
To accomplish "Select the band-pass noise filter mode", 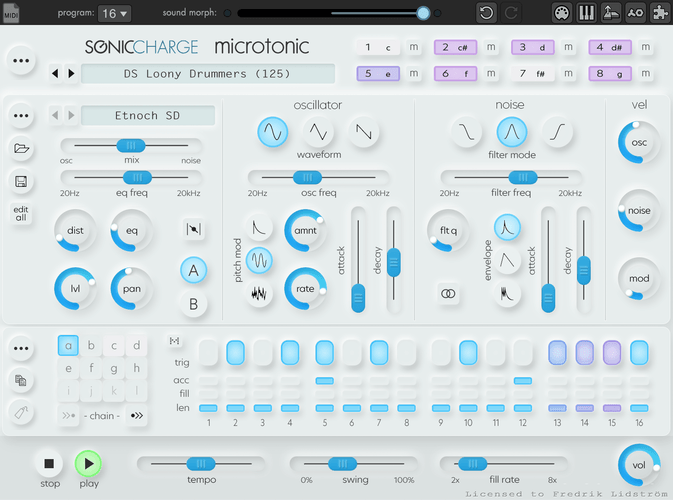I will [x=512, y=132].
